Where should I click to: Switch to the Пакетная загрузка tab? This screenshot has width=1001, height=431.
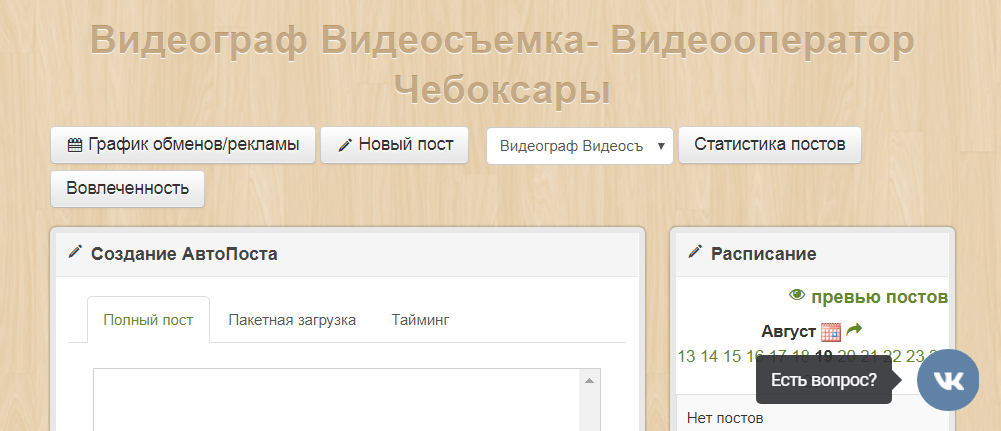(x=292, y=320)
